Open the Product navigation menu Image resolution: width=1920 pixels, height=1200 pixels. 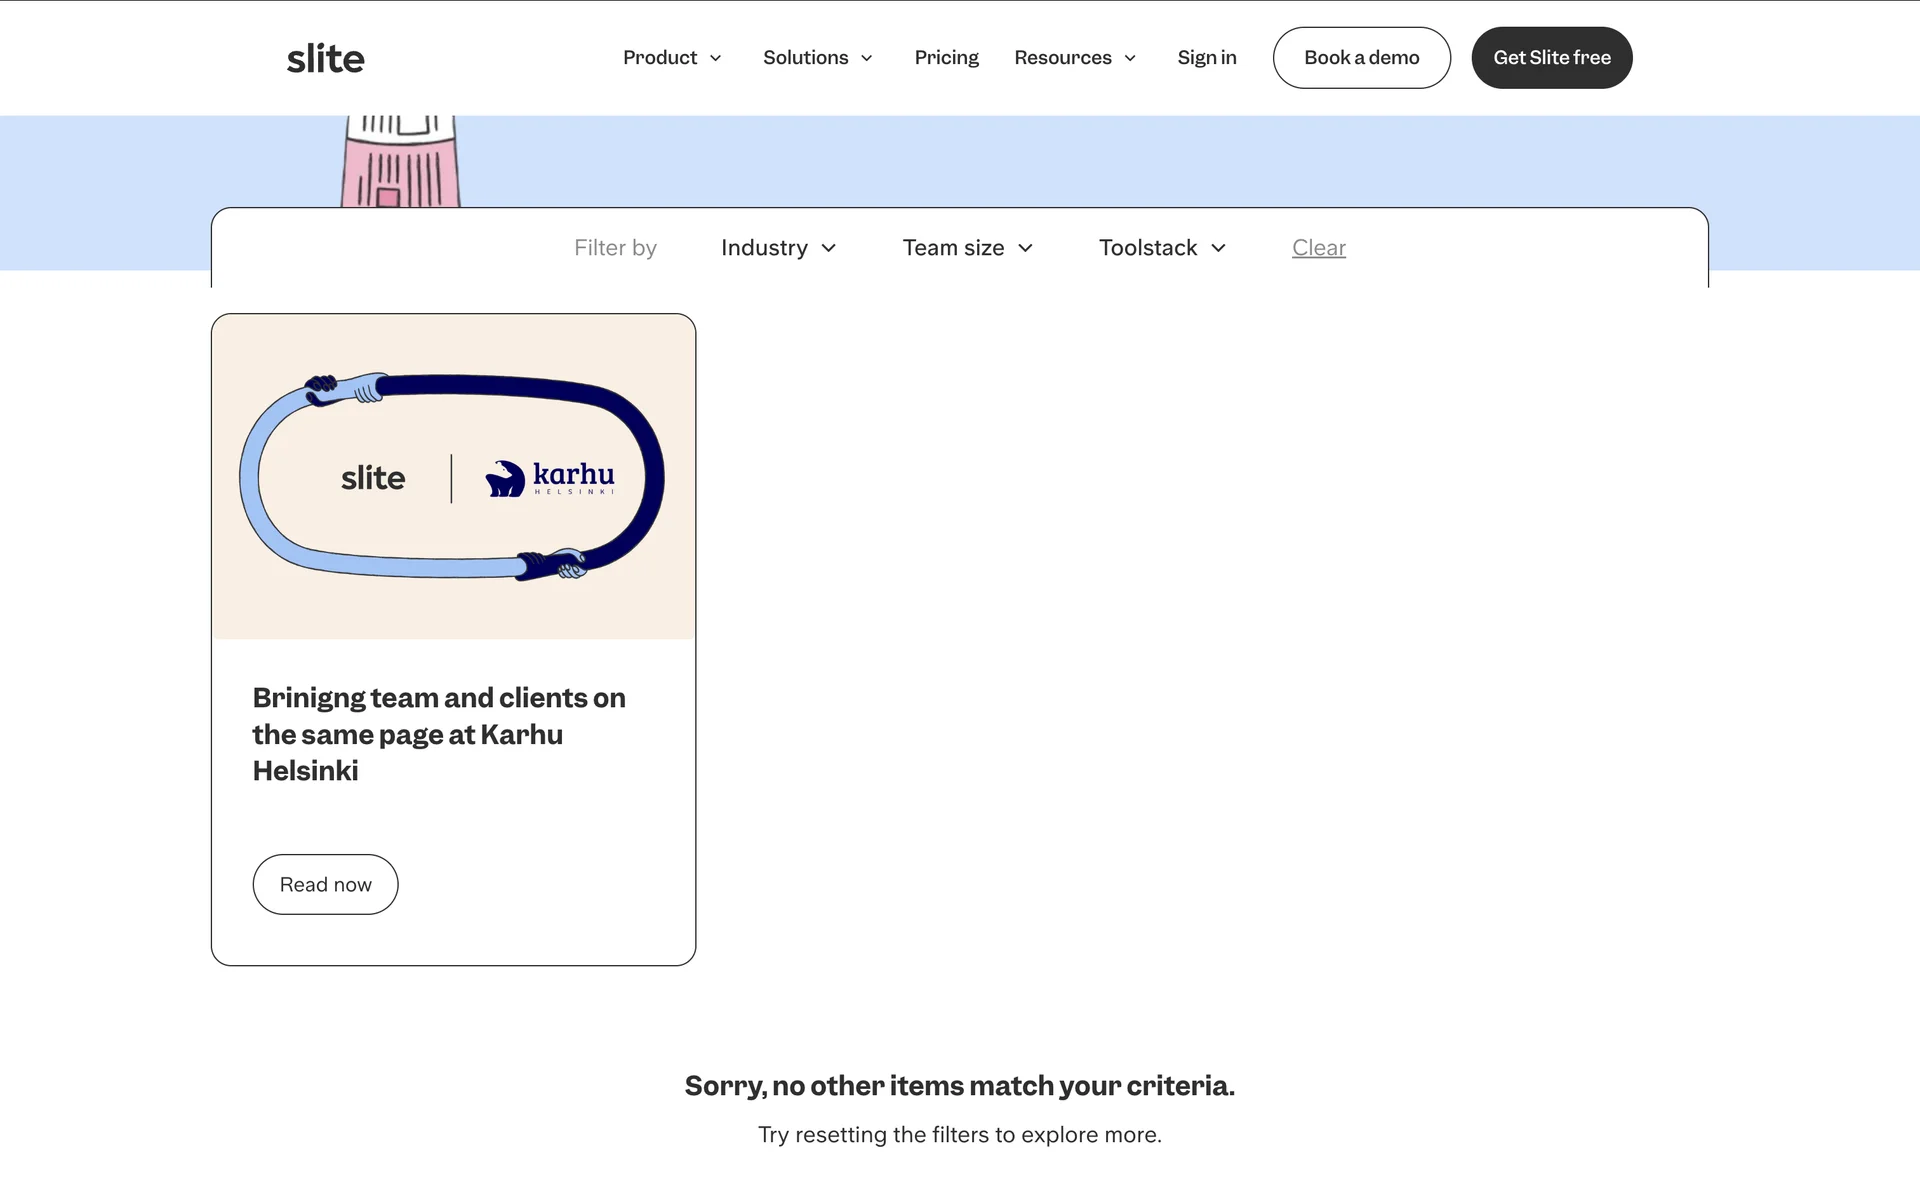pyautogui.click(x=660, y=58)
